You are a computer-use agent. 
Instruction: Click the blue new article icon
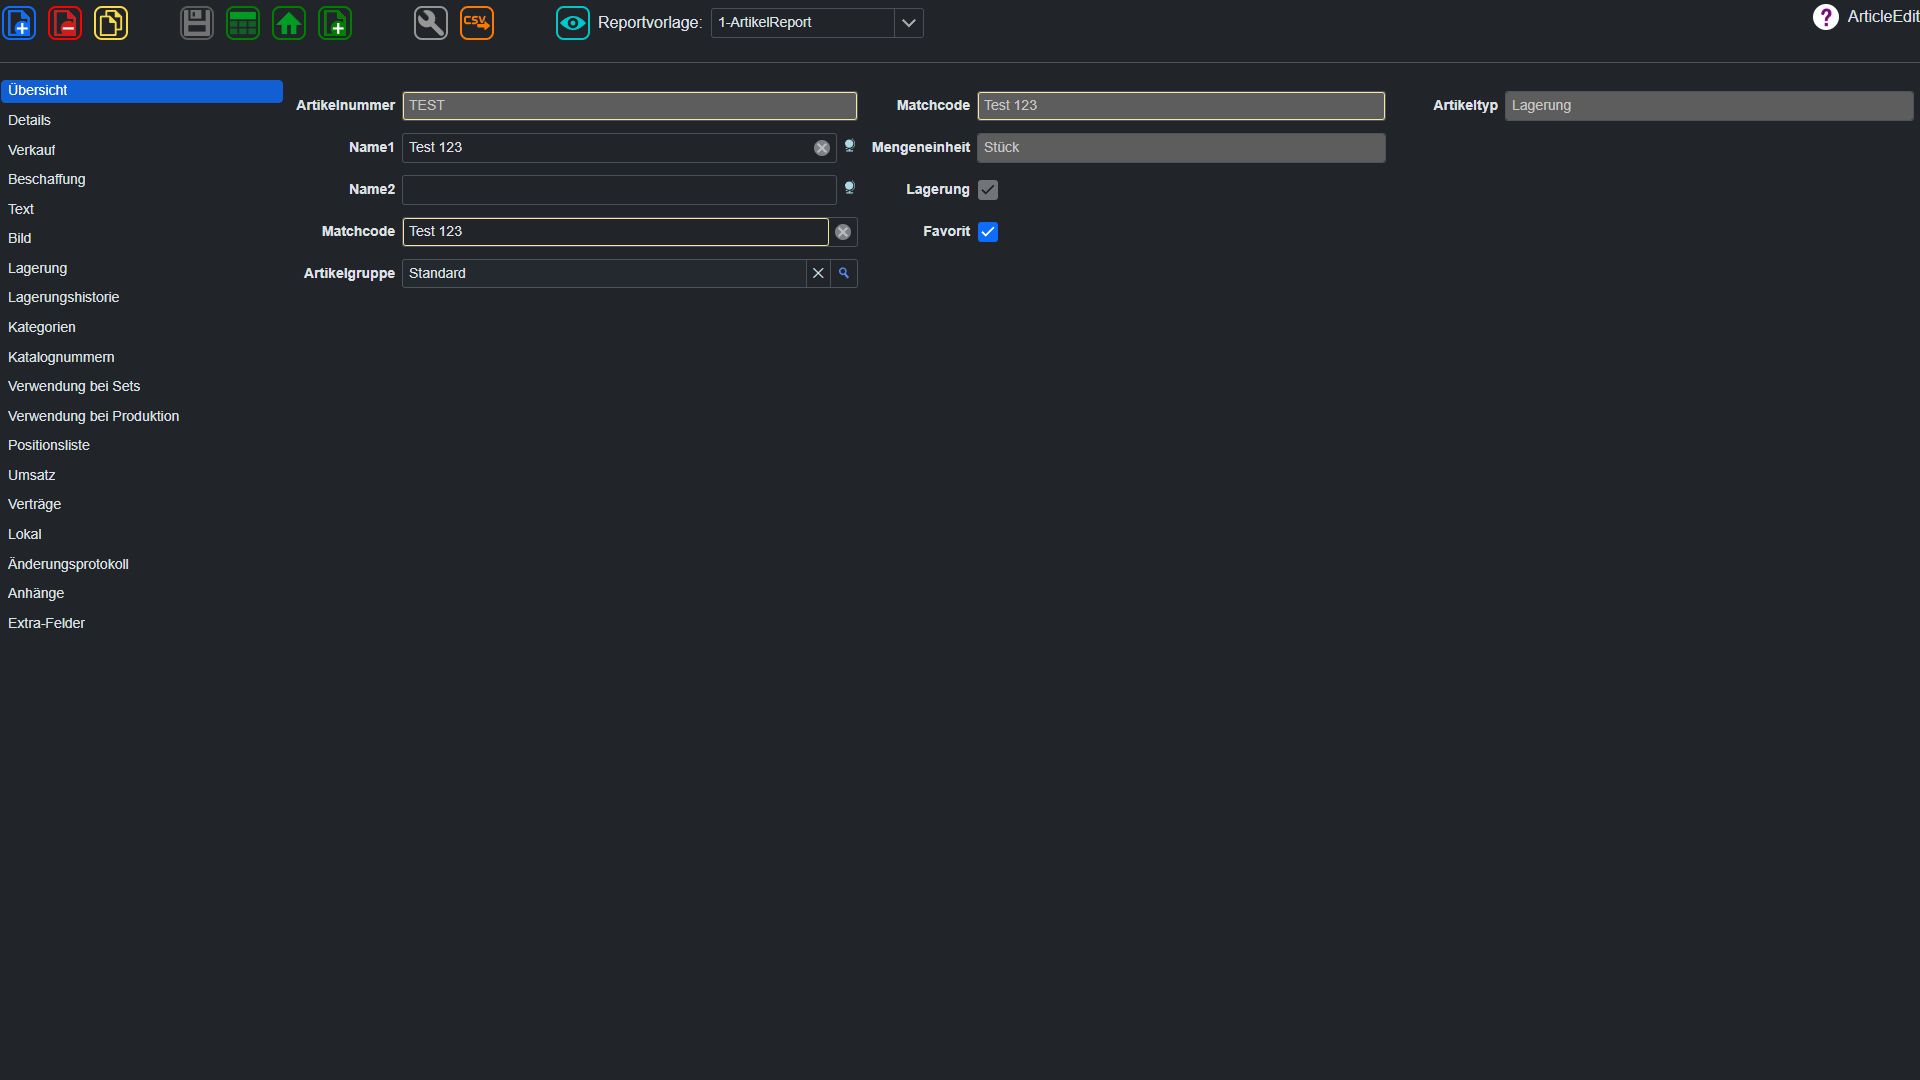tap(20, 23)
